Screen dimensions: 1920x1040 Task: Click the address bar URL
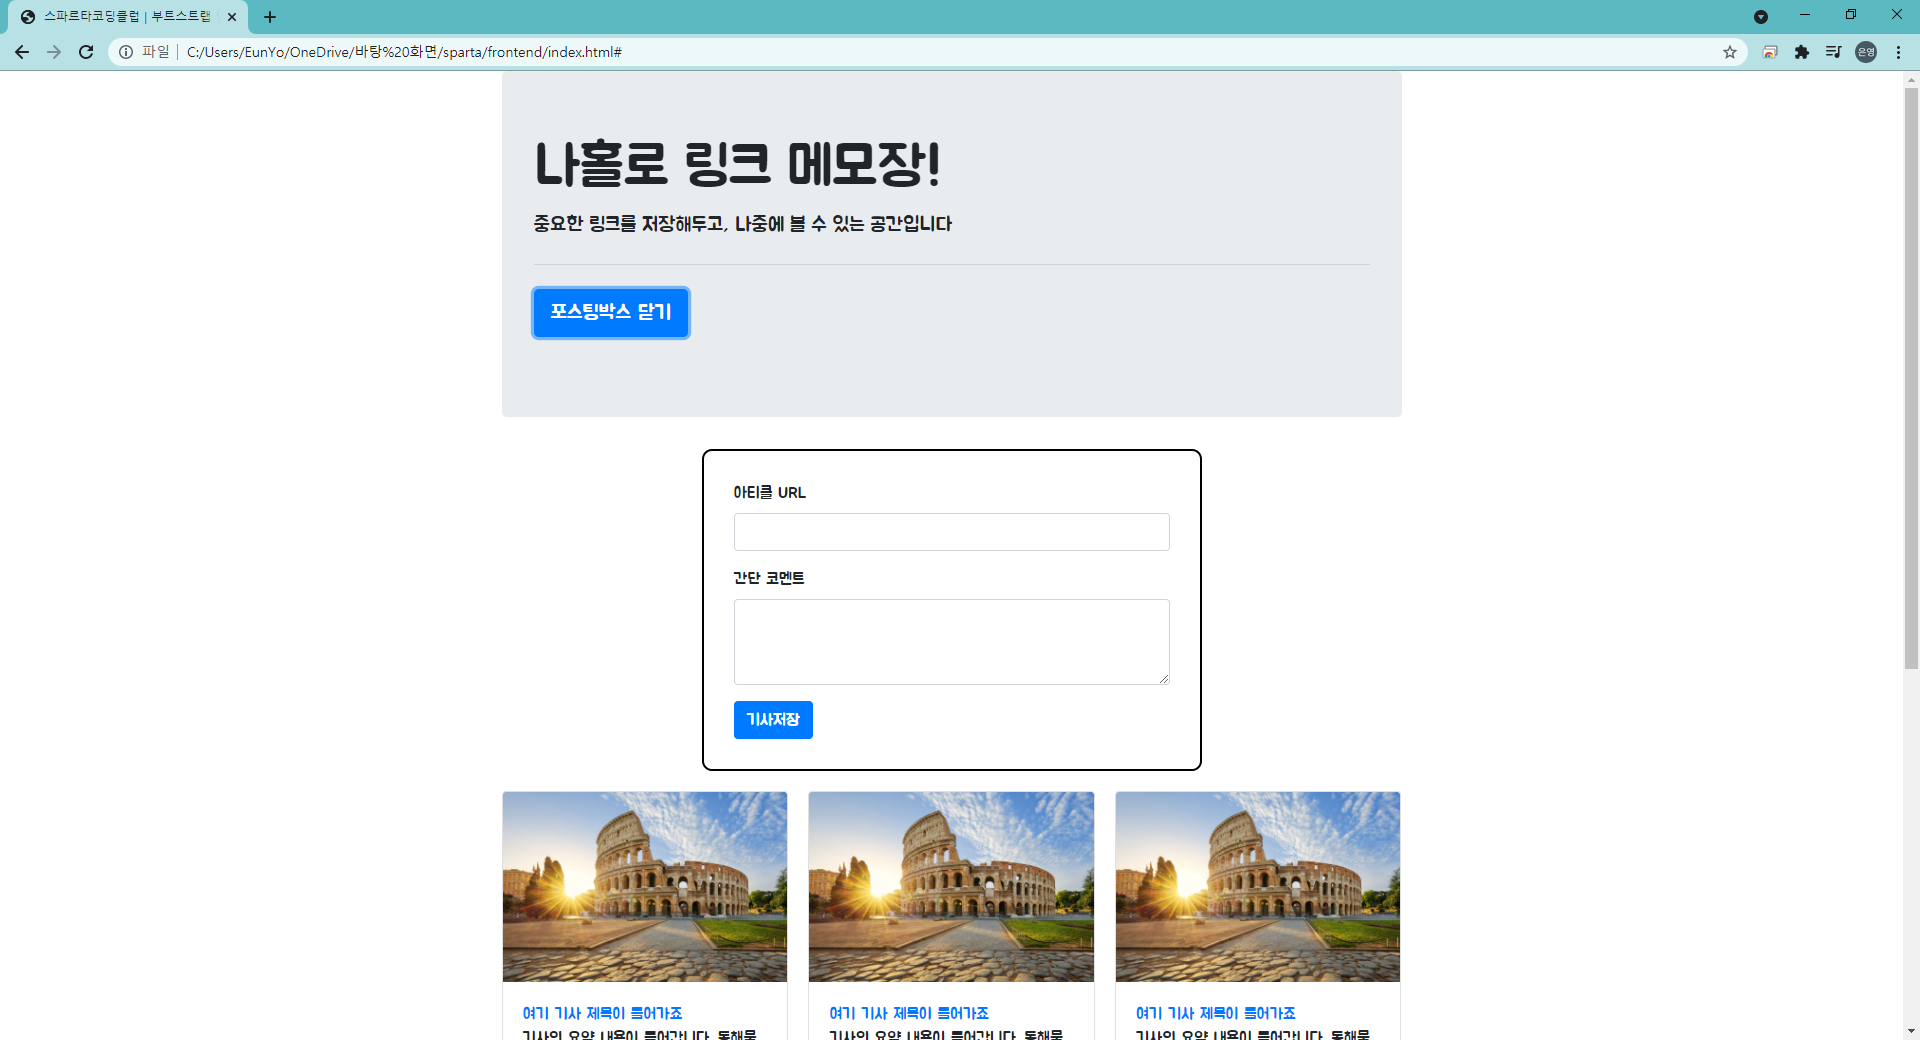[x=404, y=52]
